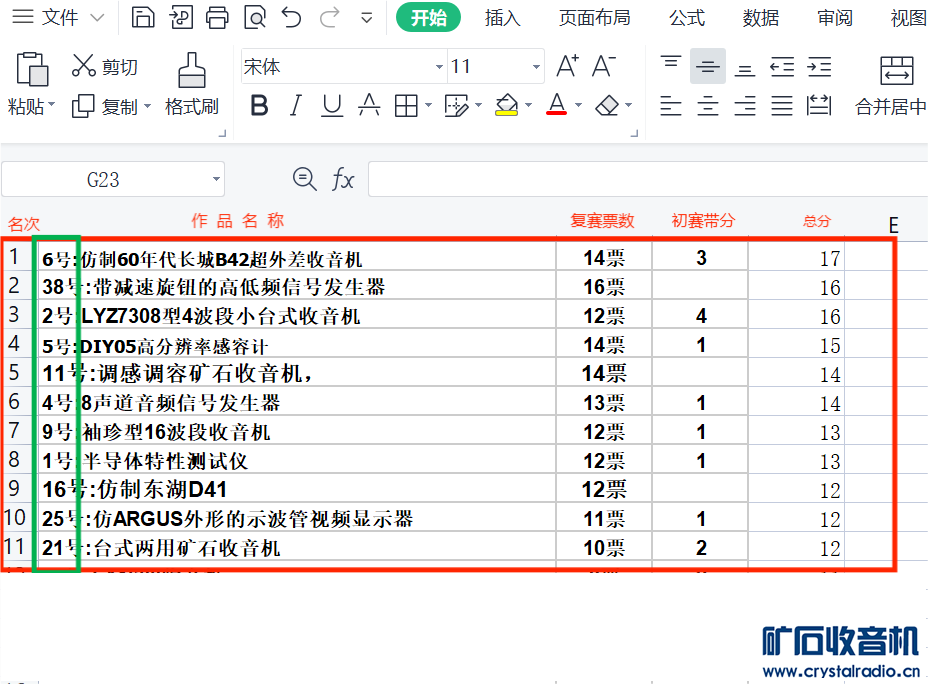
Task: Click the zoom magnifier beside fx
Action: [x=304, y=179]
